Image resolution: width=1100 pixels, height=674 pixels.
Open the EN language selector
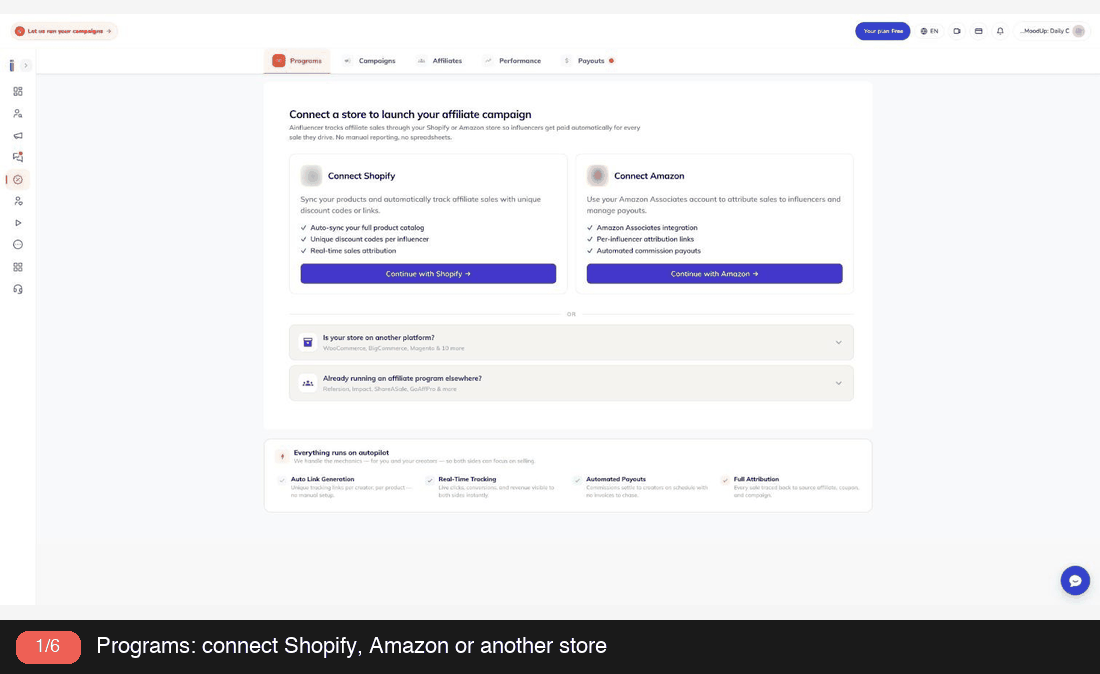[930, 31]
